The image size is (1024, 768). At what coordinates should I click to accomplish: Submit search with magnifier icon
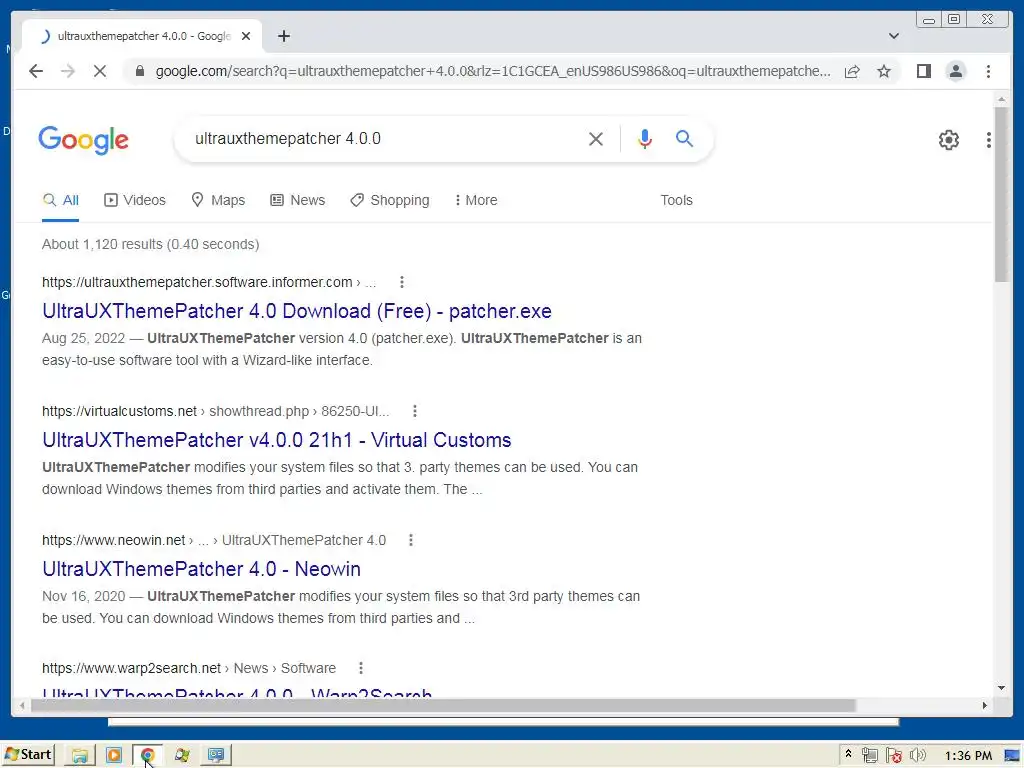(x=684, y=138)
